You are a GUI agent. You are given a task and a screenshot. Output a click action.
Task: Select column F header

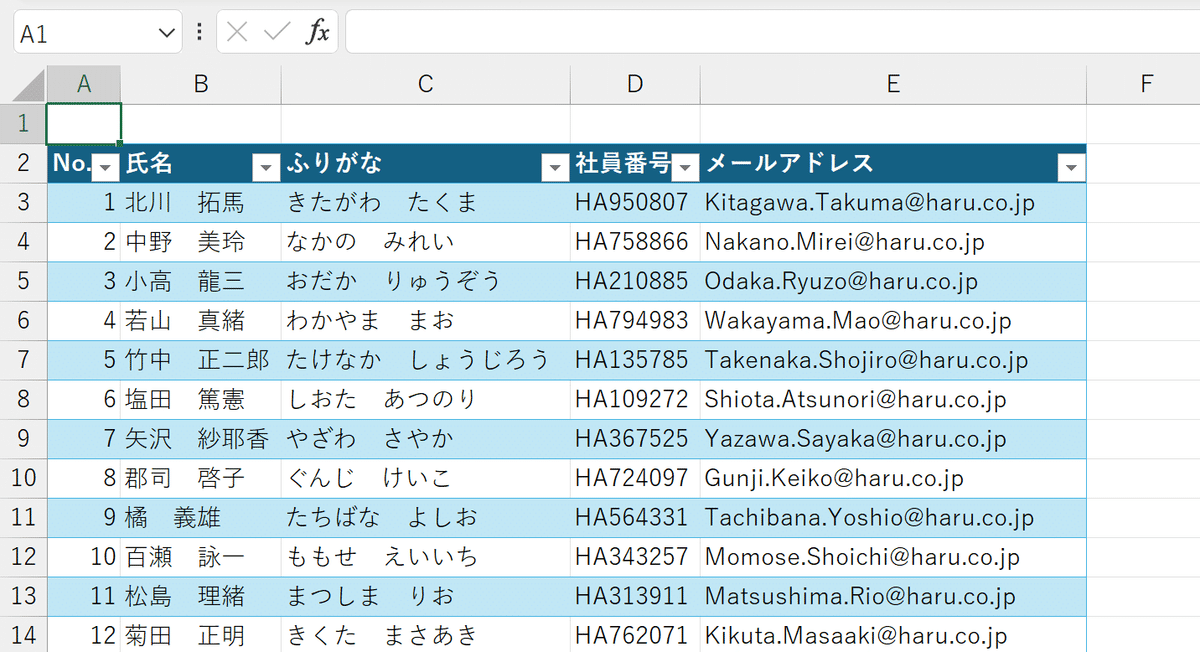[x=1145, y=84]
